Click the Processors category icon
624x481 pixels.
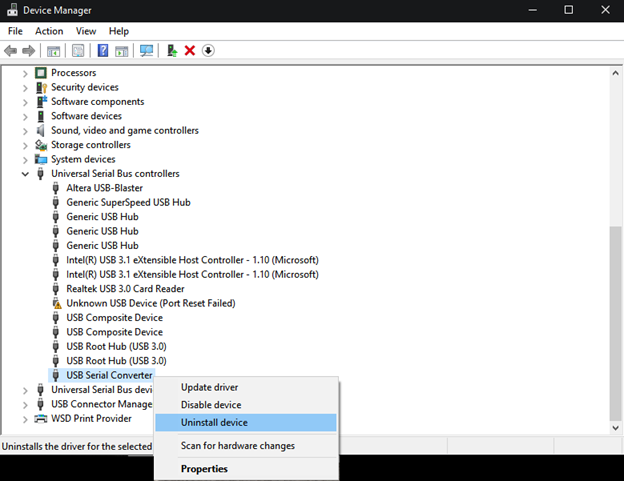point(41,73)
